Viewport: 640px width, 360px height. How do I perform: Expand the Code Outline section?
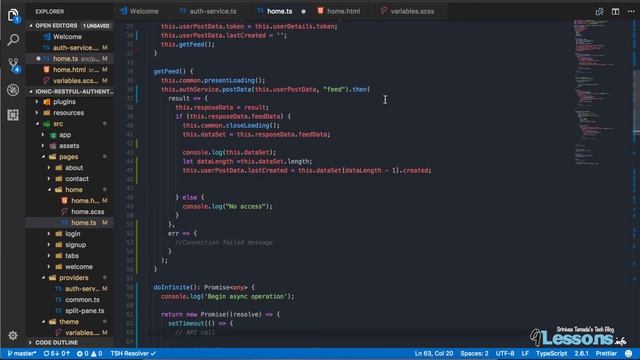[70, 342]
